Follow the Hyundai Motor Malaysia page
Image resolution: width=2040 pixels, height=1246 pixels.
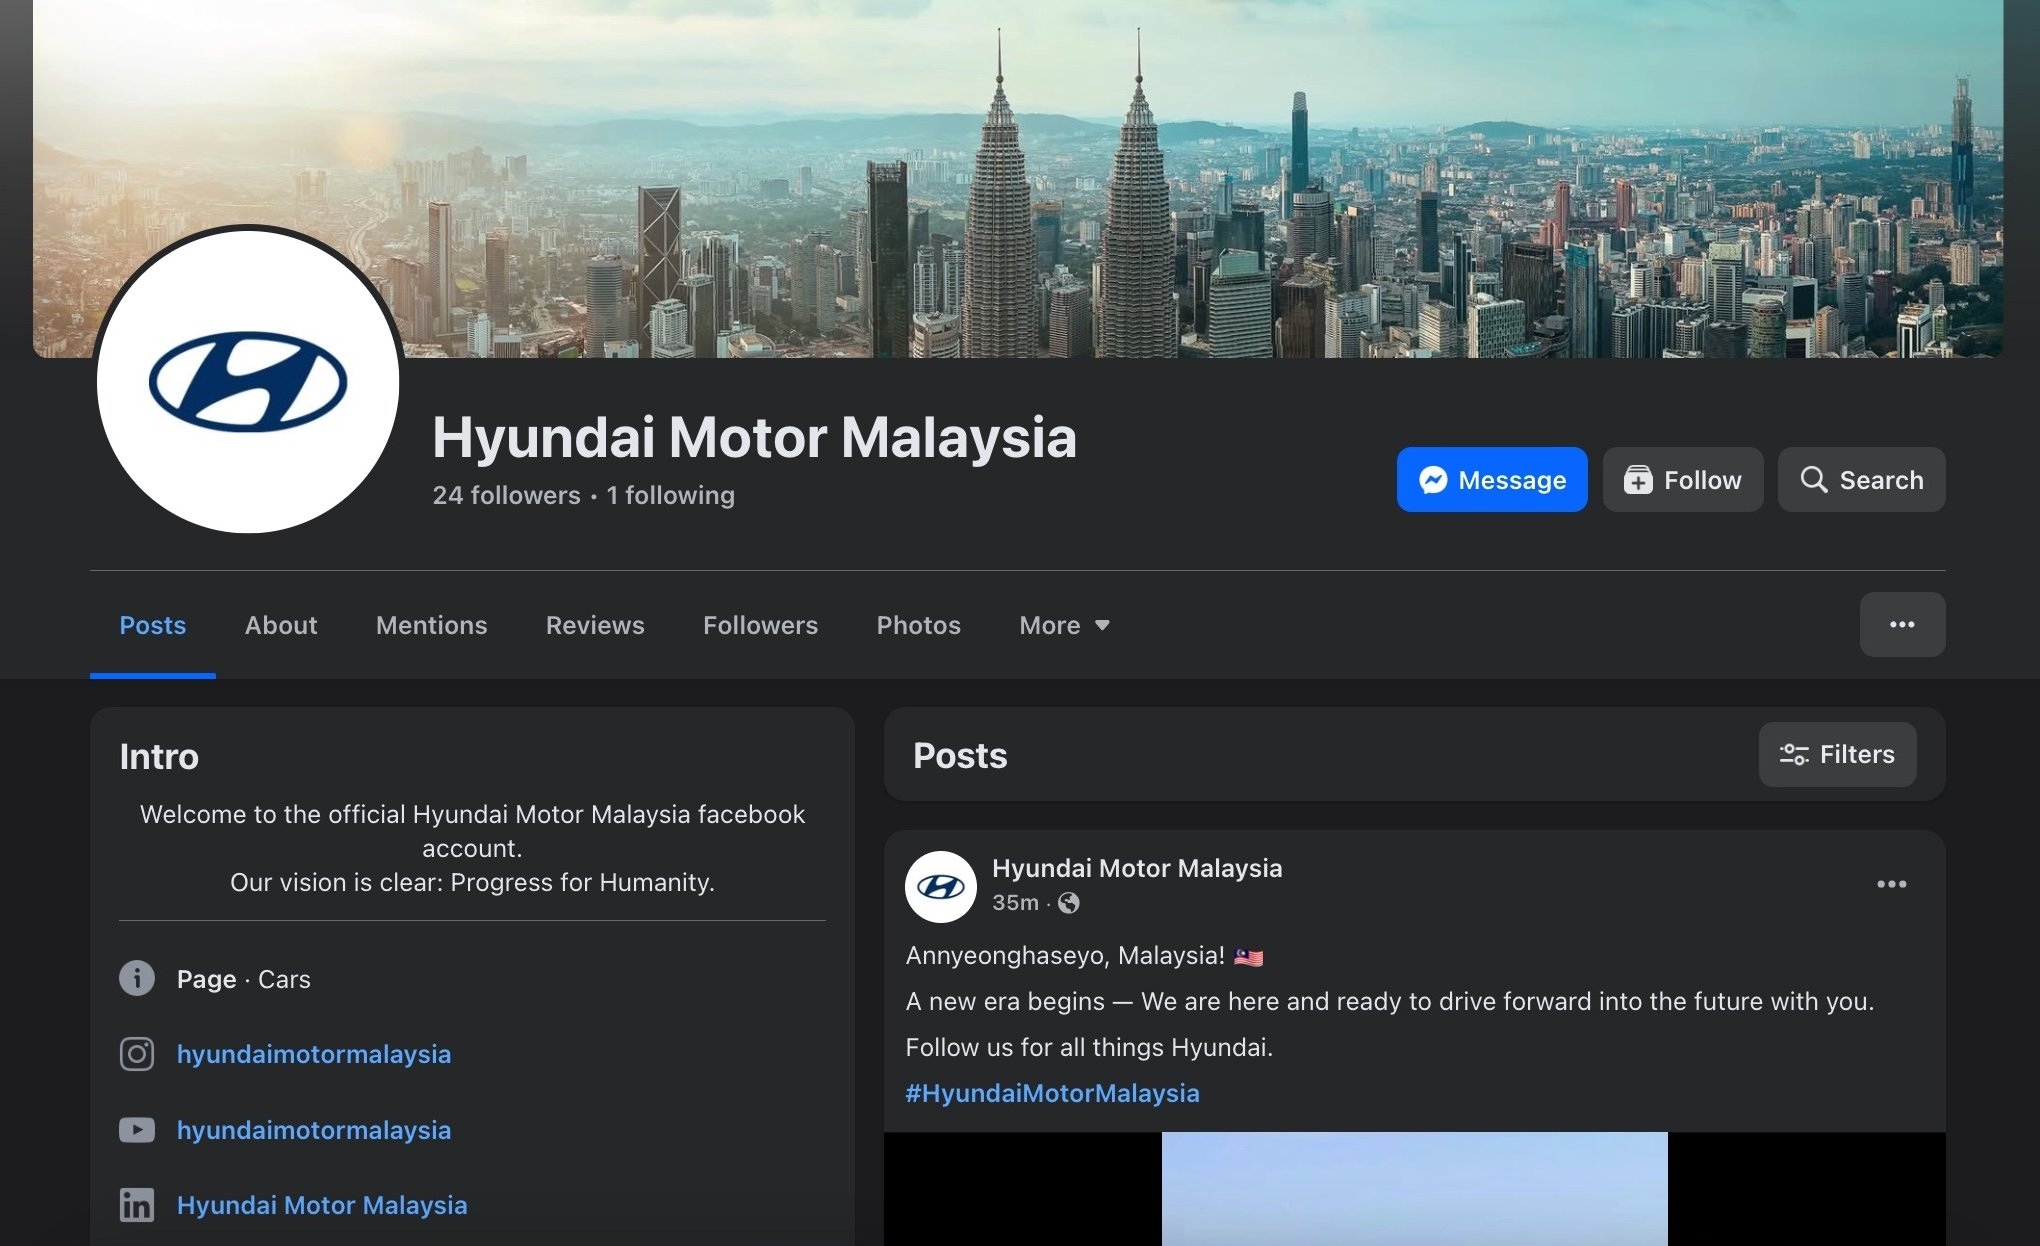pos(1682,480)
